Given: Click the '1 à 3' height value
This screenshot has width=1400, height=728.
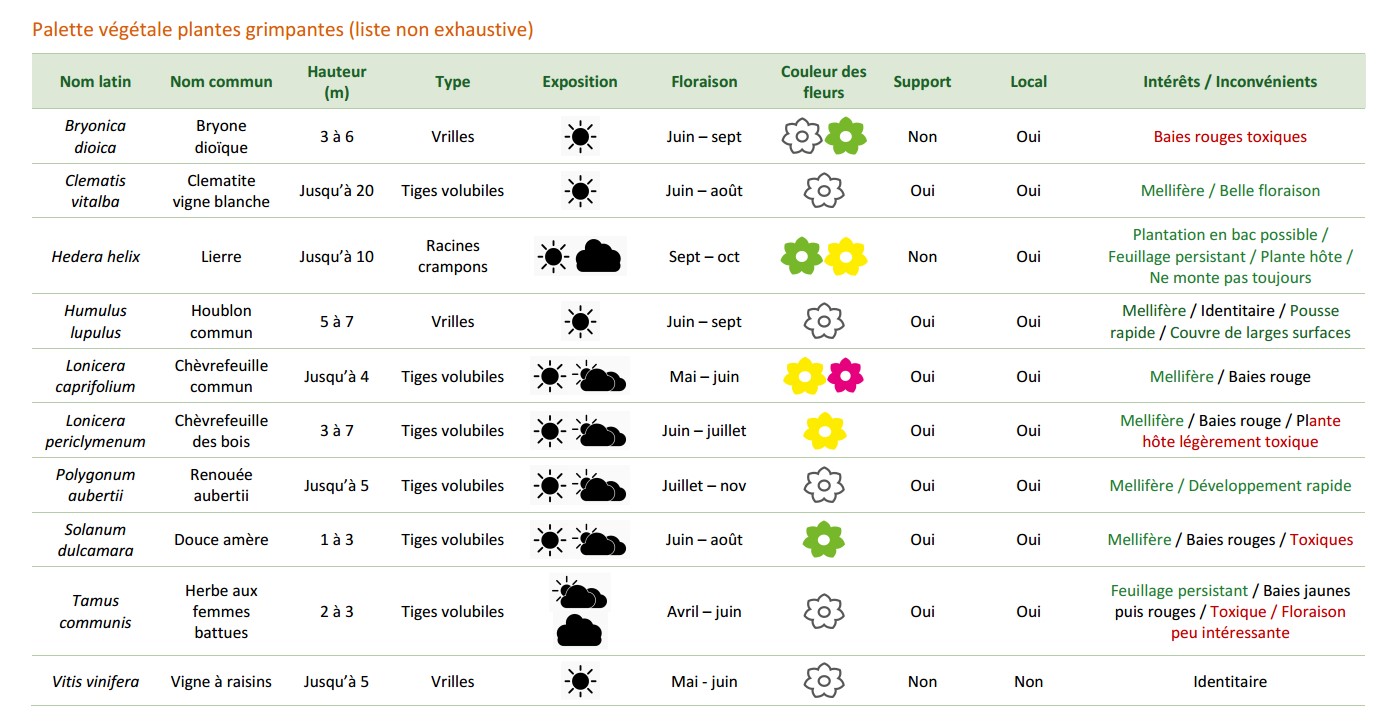Looking at the screenshot, I should pos(337,539).
